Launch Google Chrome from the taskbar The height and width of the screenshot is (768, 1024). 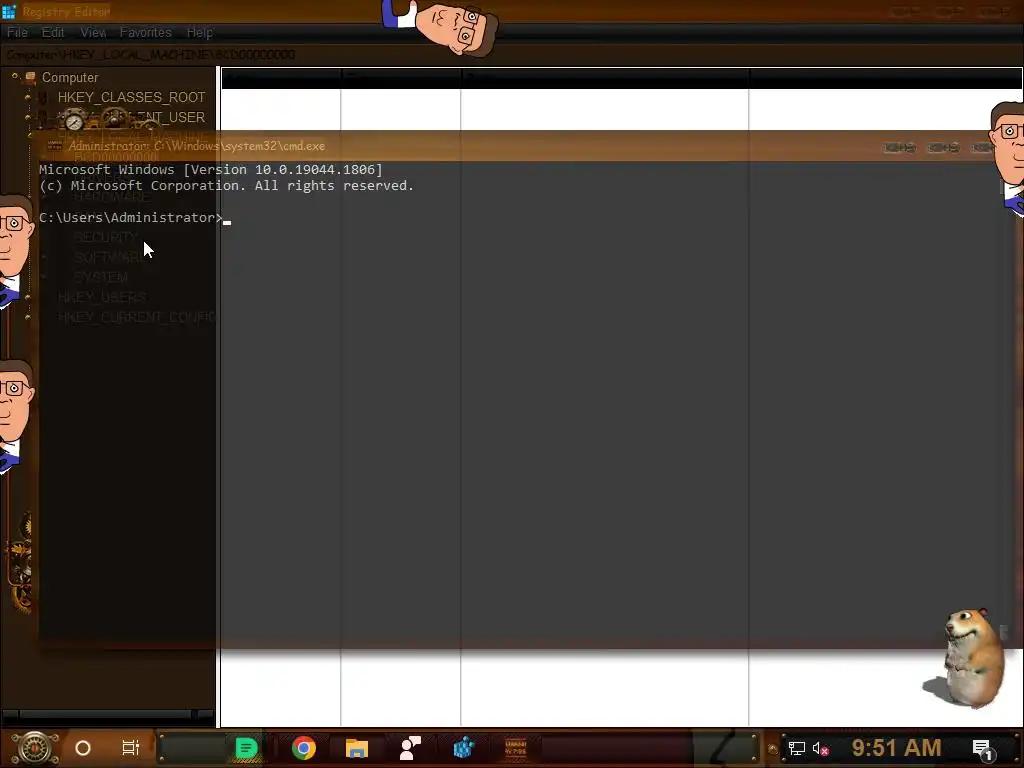[304, 748]
